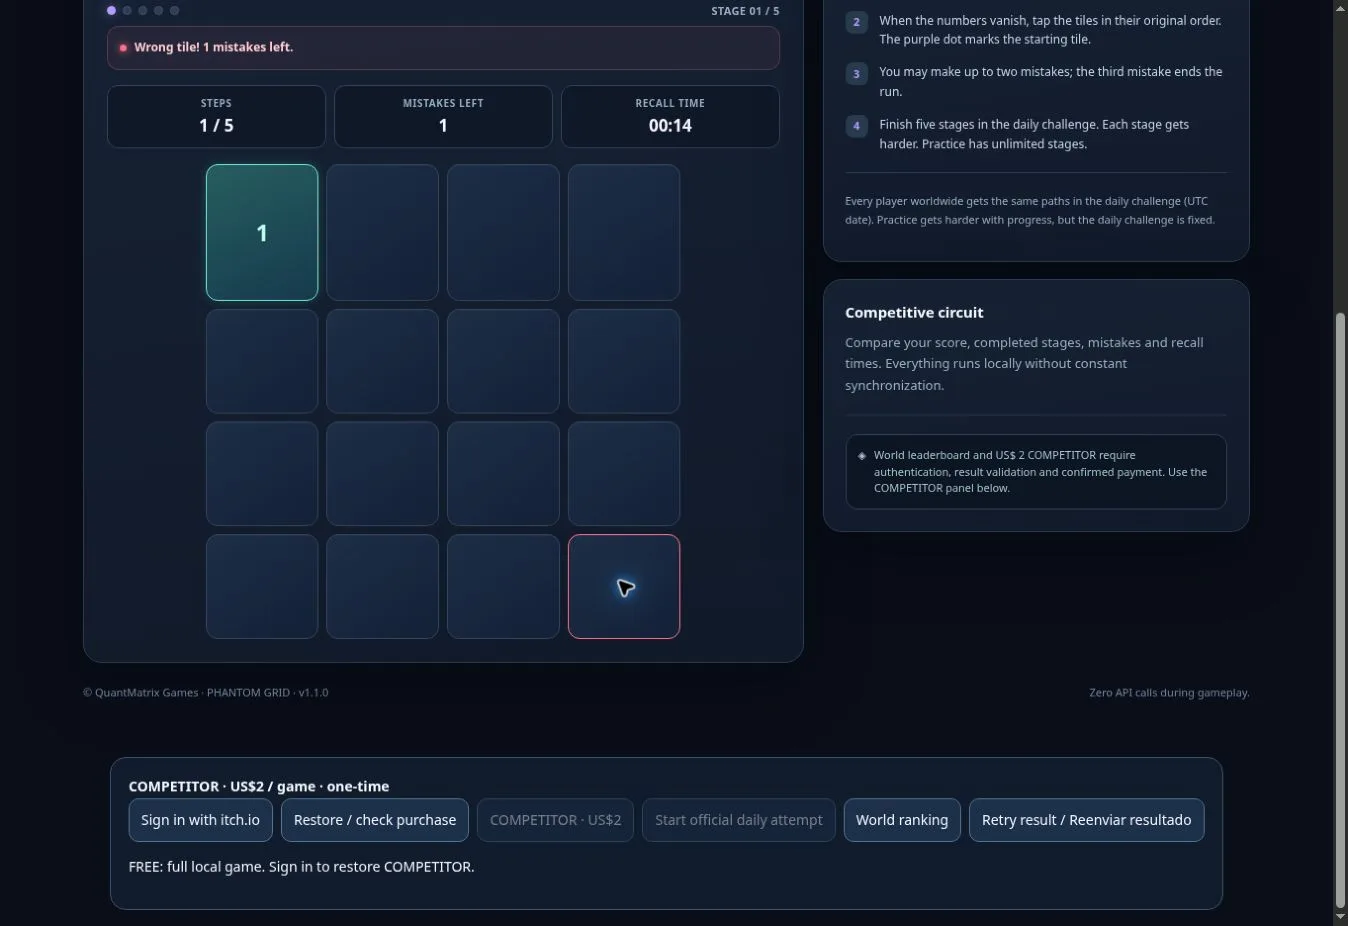Tap the second-row, third-column grid tile

click(x=503, y=361)
